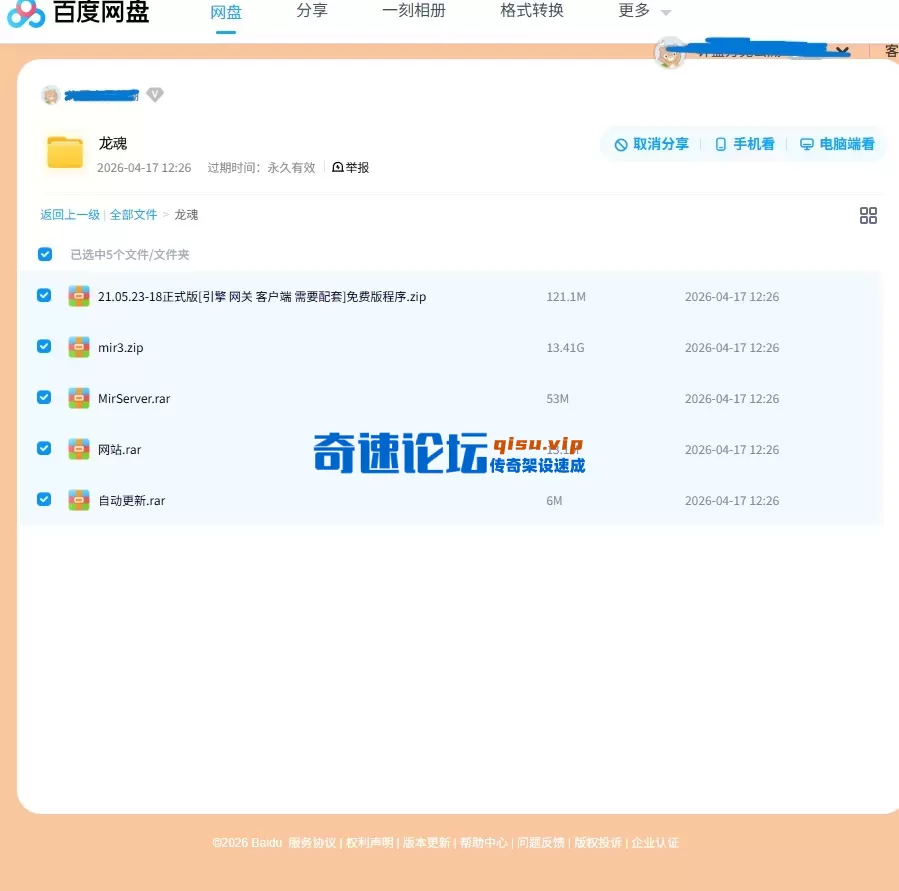
Task: Switch to the 分享 tab
Action: (x=311, y=11)
